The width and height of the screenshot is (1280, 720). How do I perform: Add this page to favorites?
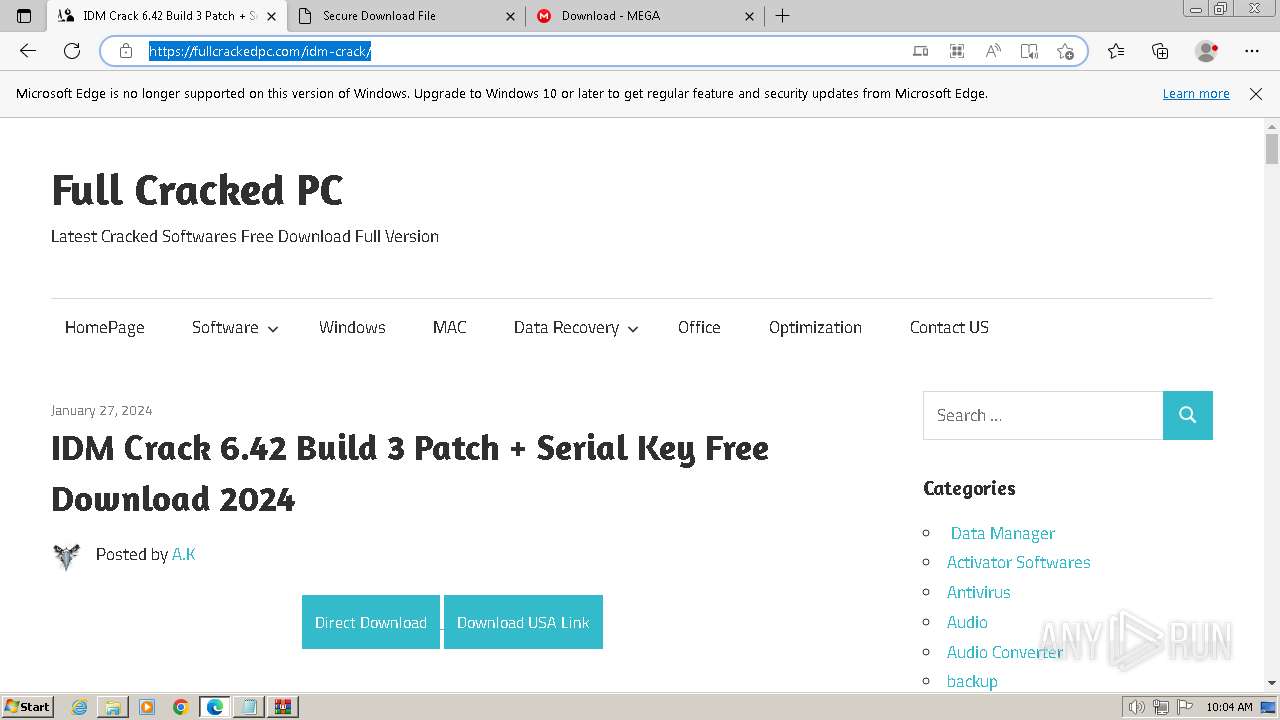pyautogui.click(x=1065, y=51)
